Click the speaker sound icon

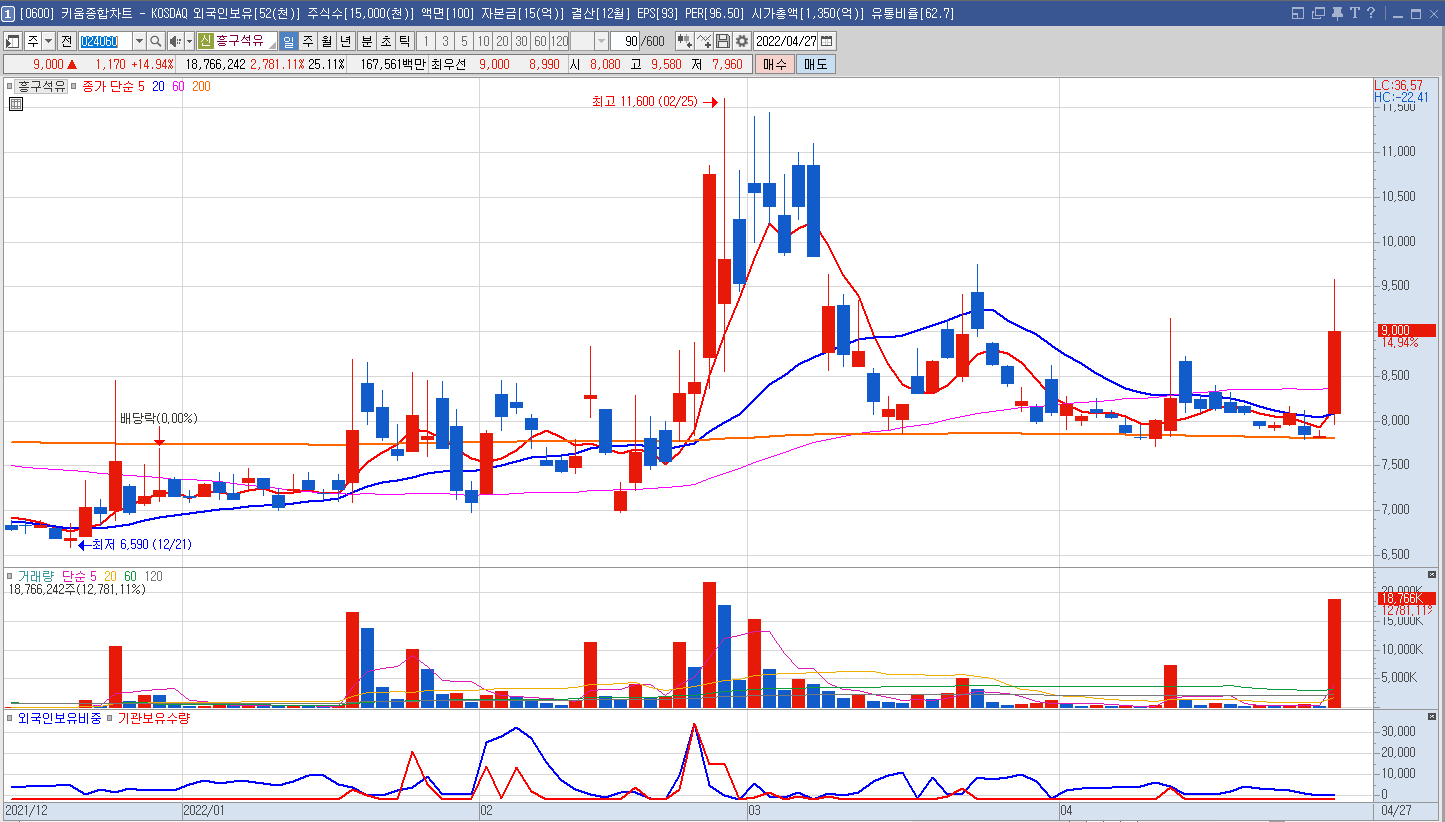click(175, 41)
